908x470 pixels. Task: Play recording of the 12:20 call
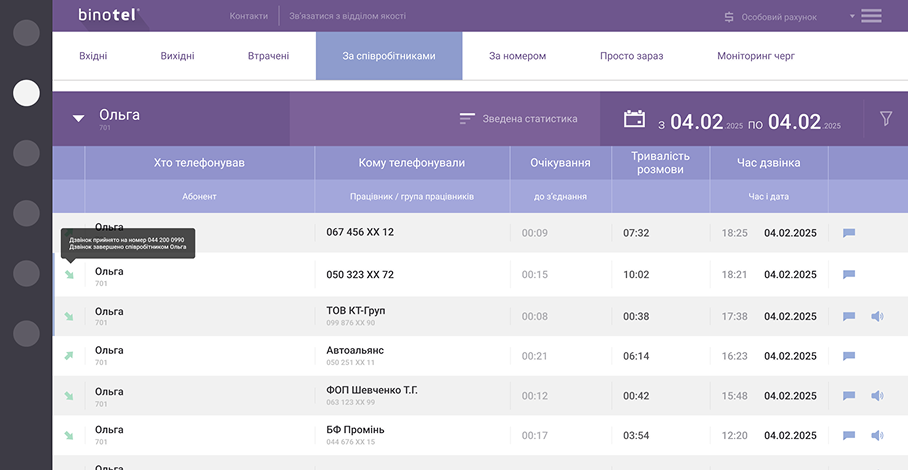click(877, 436)
